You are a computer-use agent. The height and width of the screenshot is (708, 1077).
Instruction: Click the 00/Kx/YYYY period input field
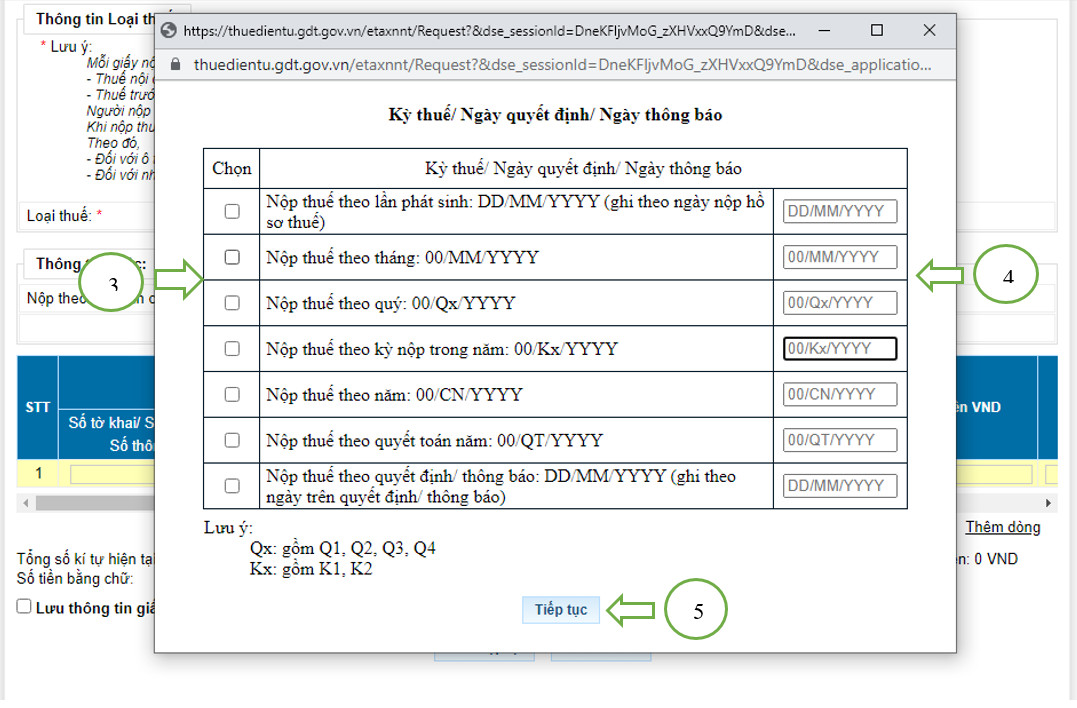[x=839, y=349]
